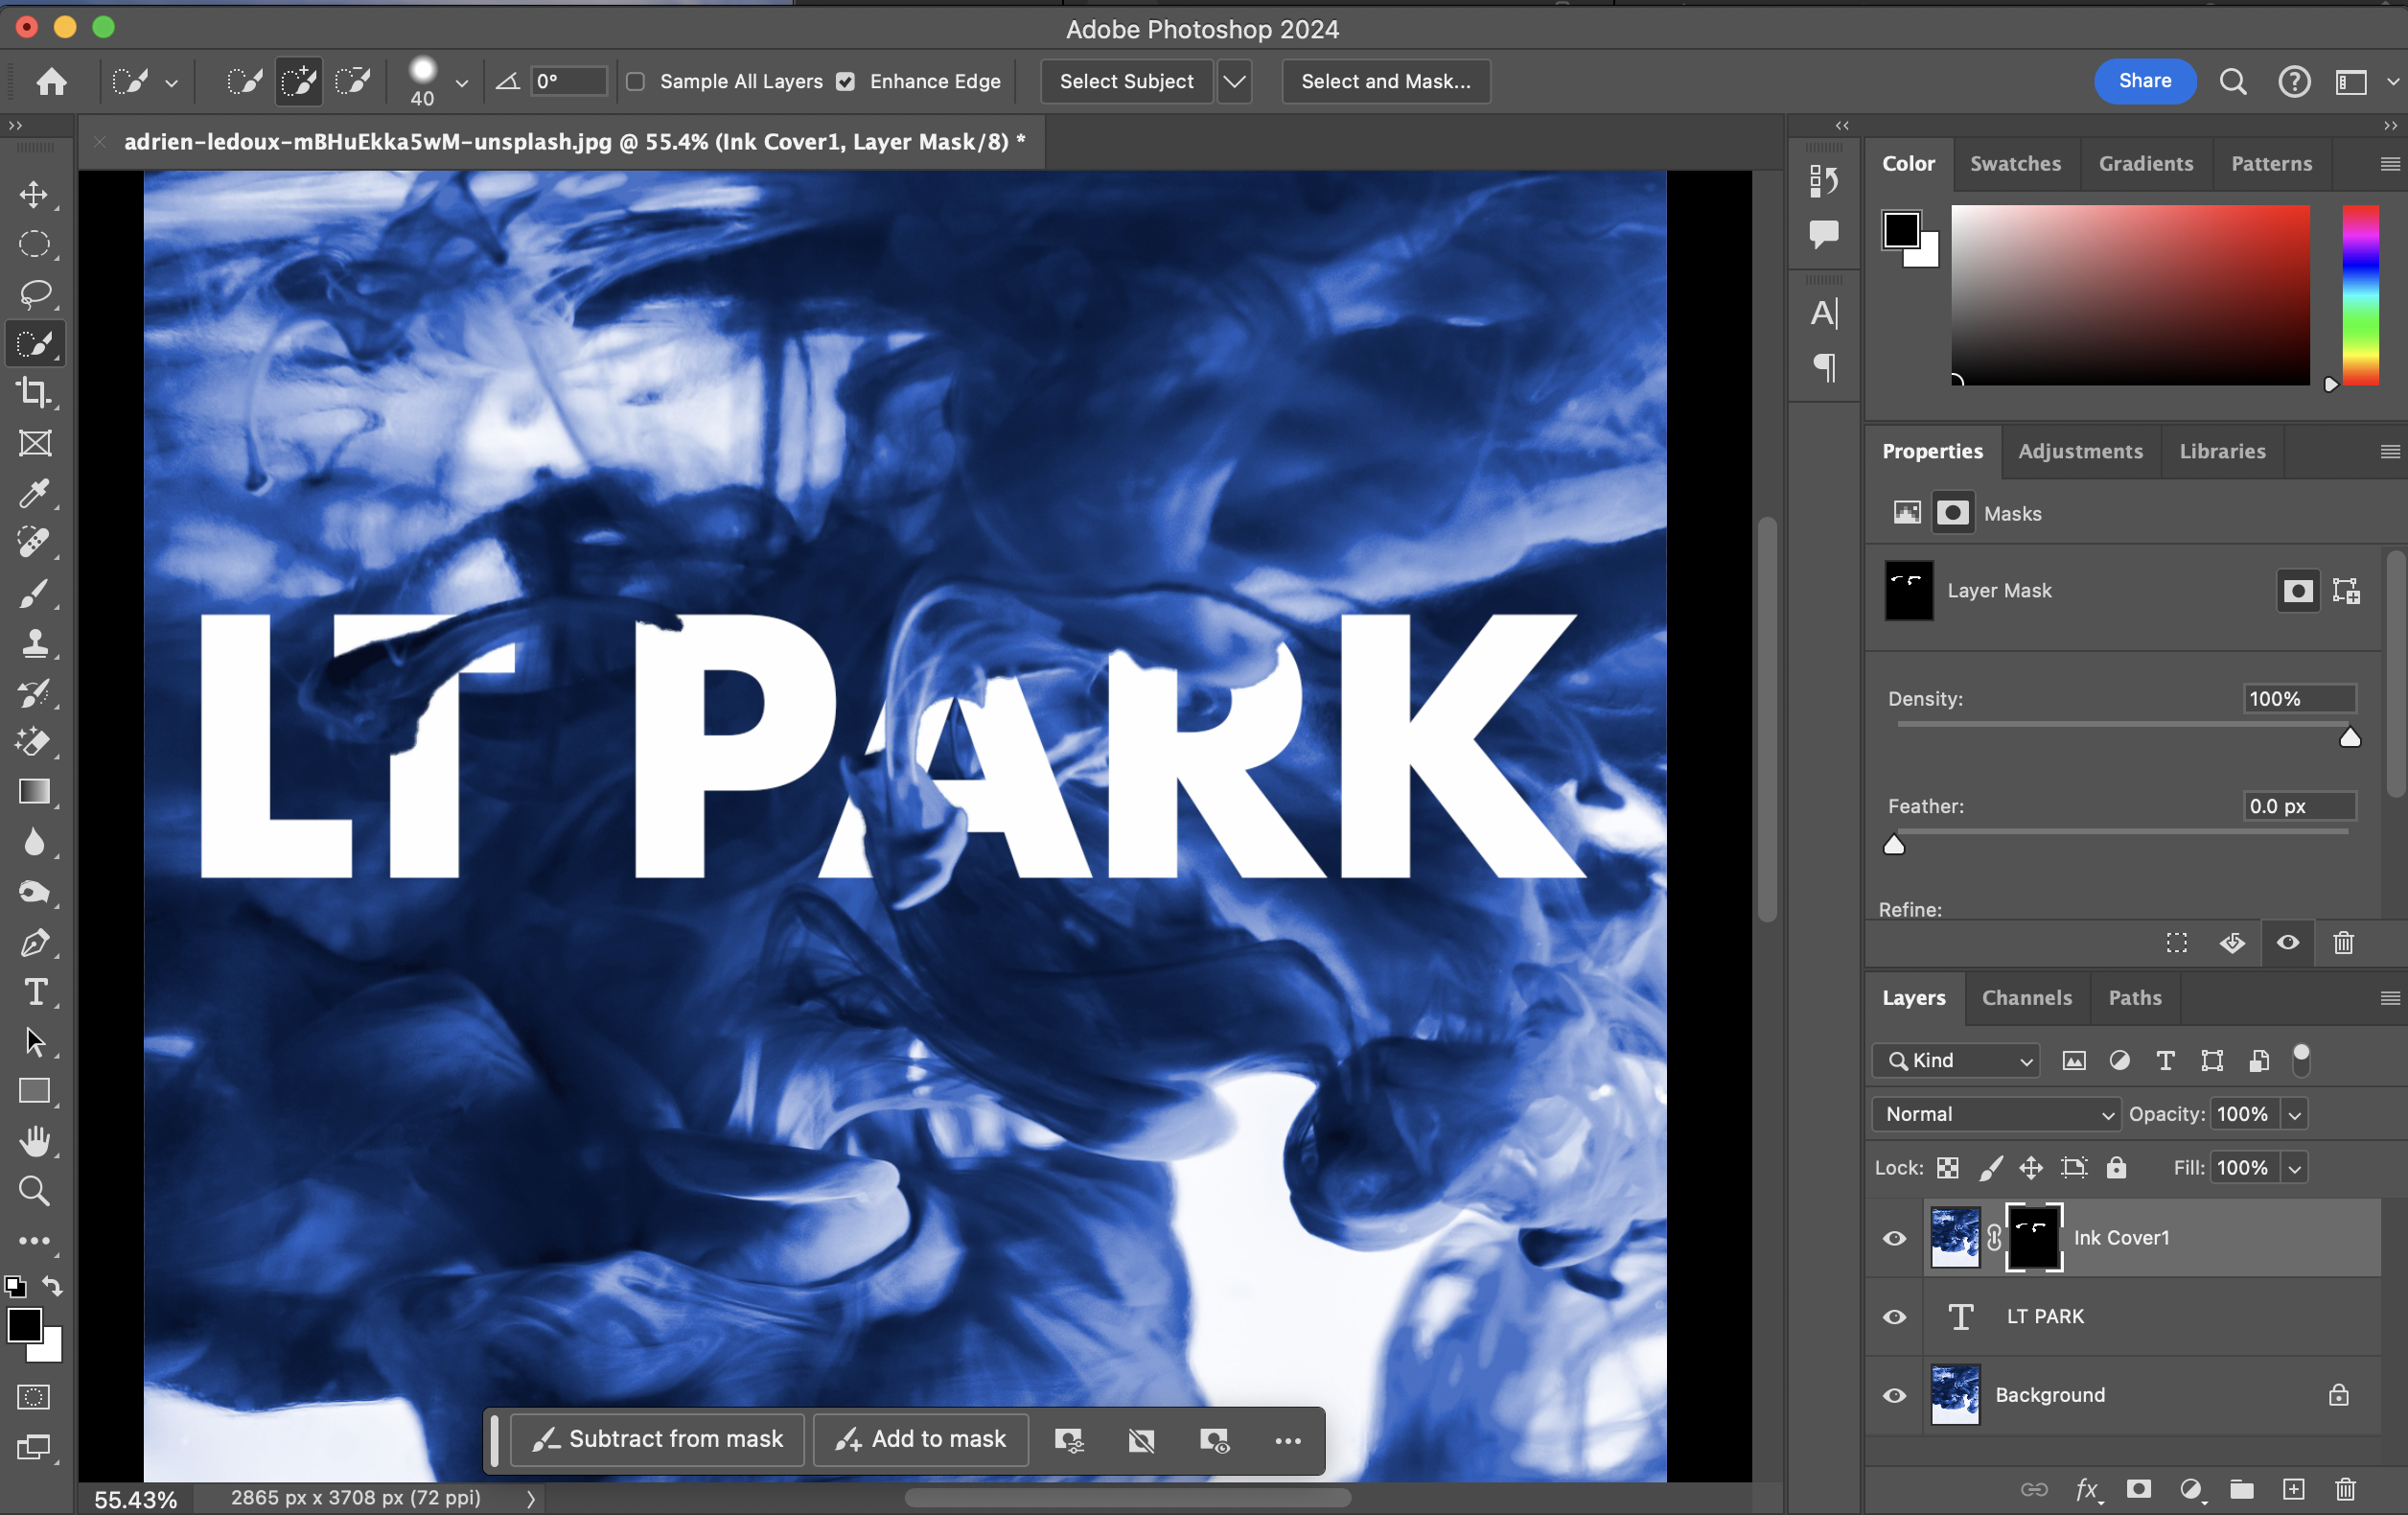Select the Horizontal Type tool
Viewport: 2408px width, 1515px height.
click(34, 992)
